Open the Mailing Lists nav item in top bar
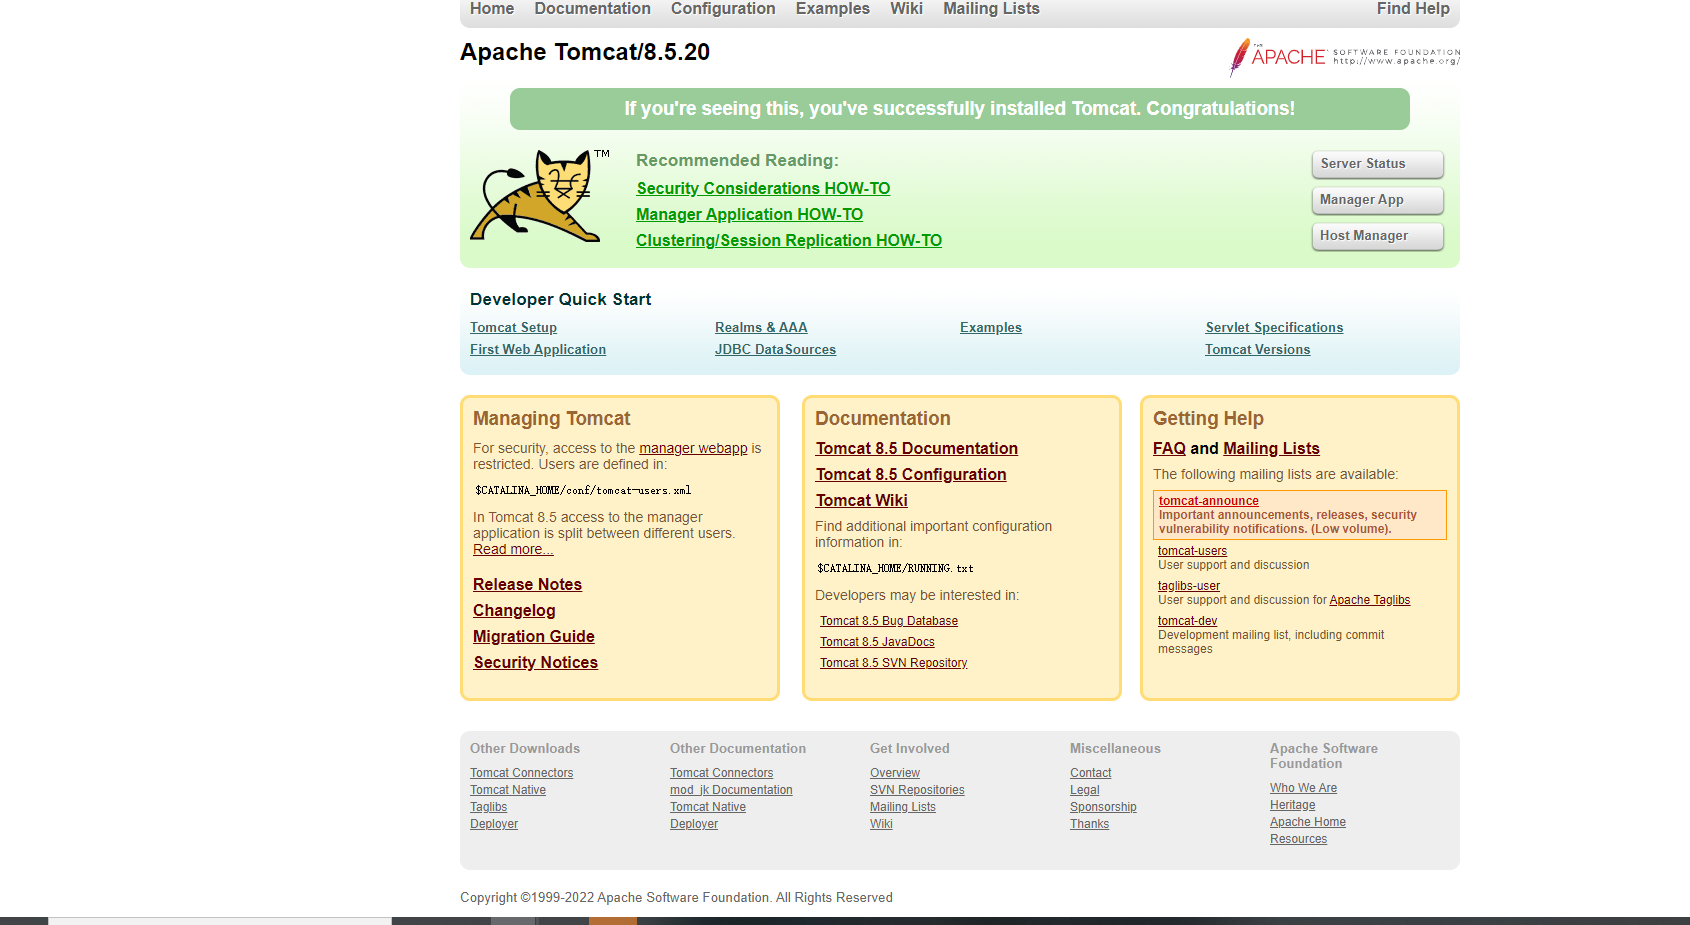The image size is (1690, 925). 991,9
